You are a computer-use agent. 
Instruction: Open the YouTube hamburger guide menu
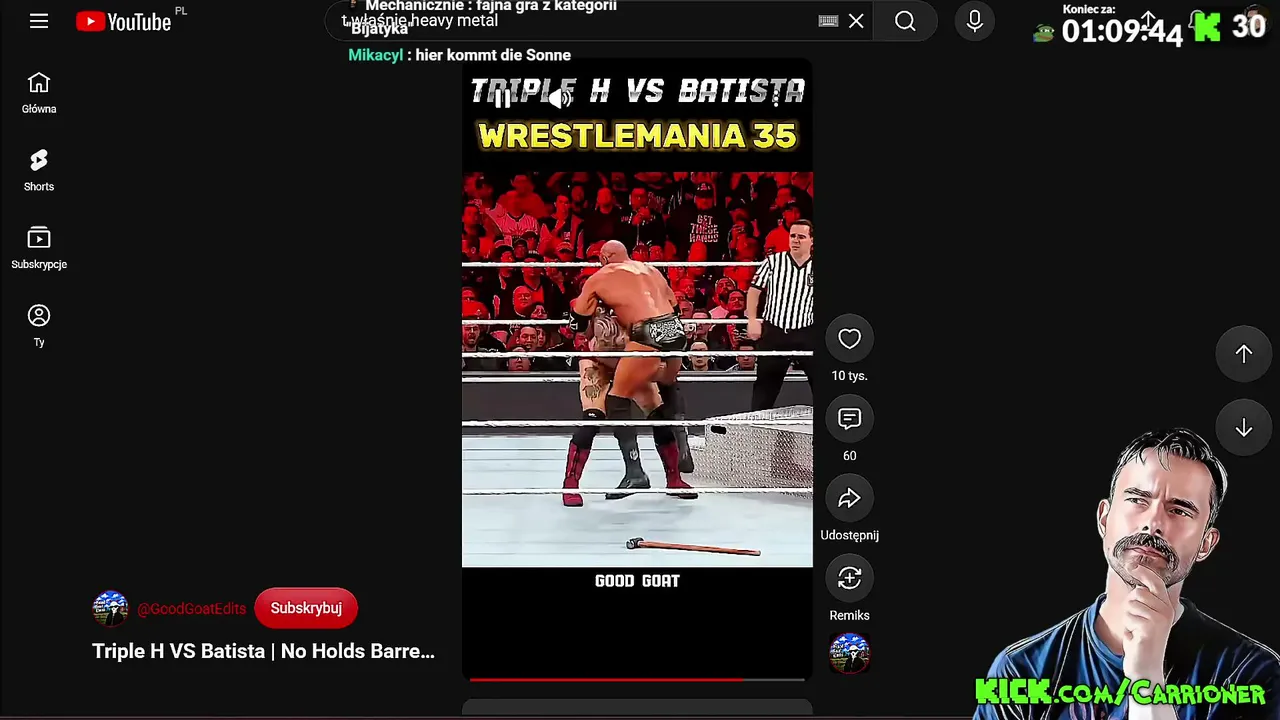tap(39, 21)
